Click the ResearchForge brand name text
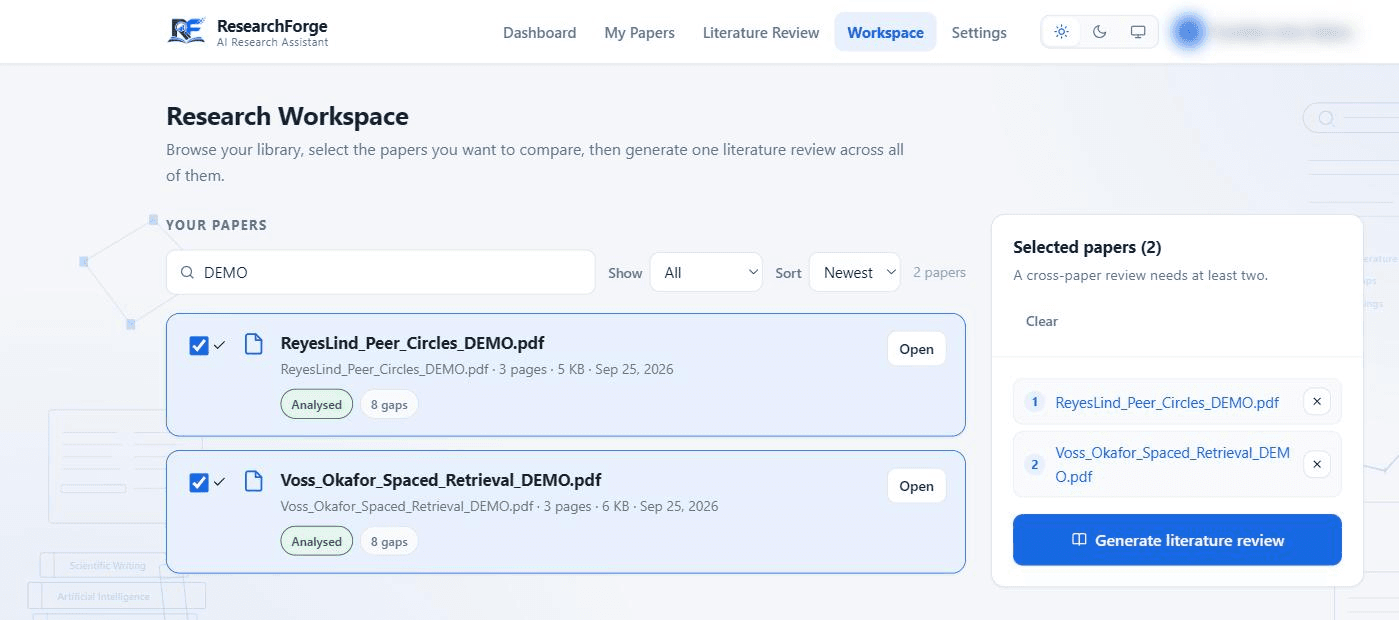Image resolution: width=1399 pixels, height=620 pixels. [272, 26]
